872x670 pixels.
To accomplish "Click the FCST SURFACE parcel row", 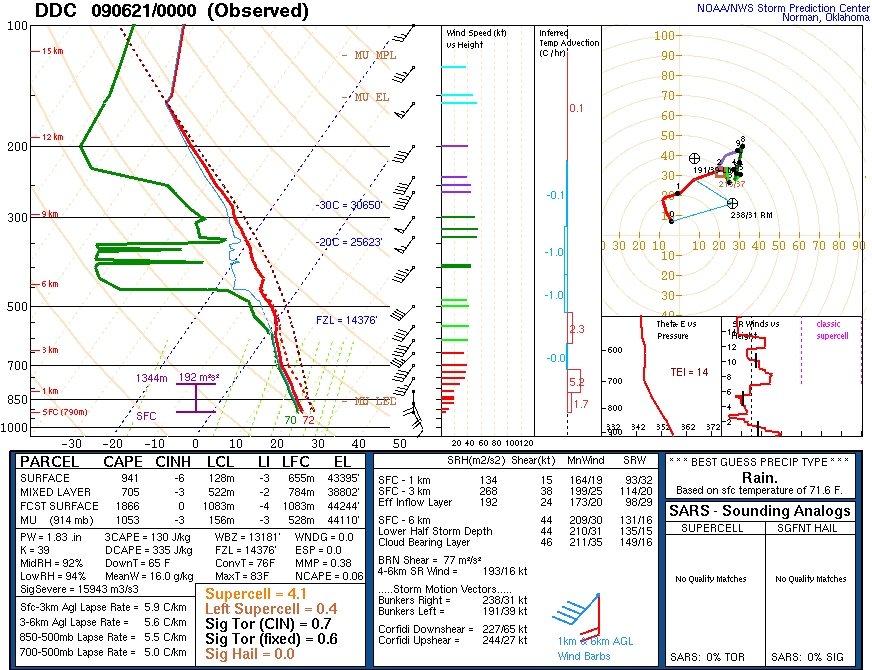I will 190,506.
